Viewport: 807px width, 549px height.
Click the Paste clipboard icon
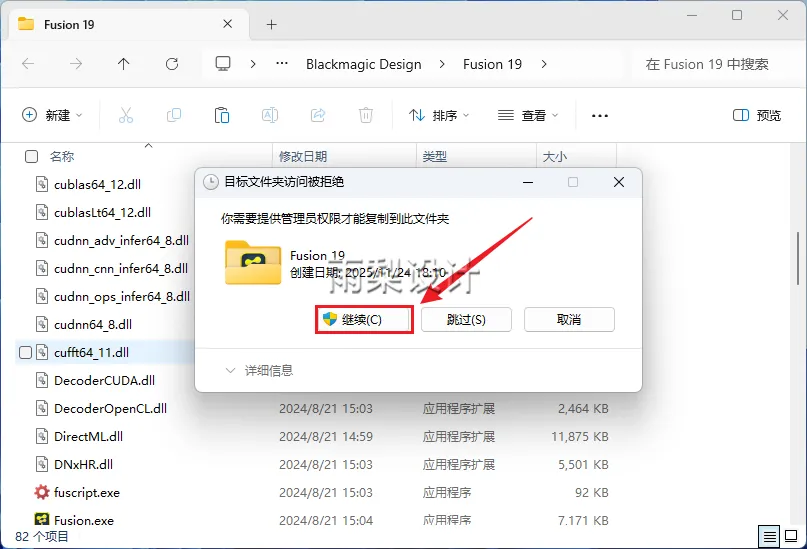point(222,115)
